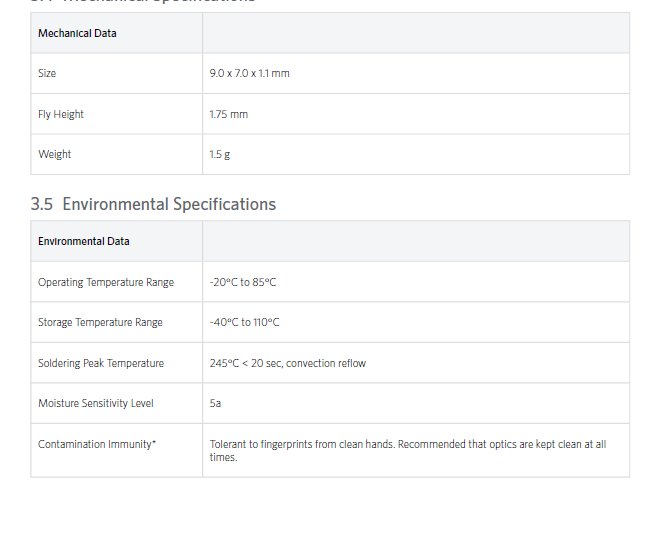Click the Soldering Peak Temperature label
The image size is (649, 537).
101,364
